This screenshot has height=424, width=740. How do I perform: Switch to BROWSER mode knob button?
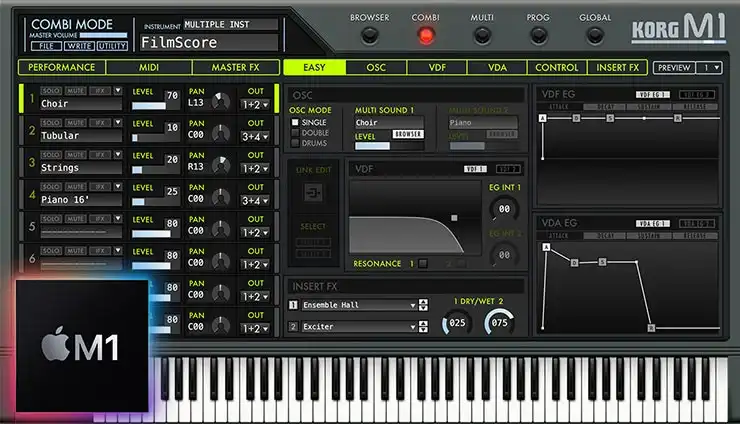(x=370, y=35)
